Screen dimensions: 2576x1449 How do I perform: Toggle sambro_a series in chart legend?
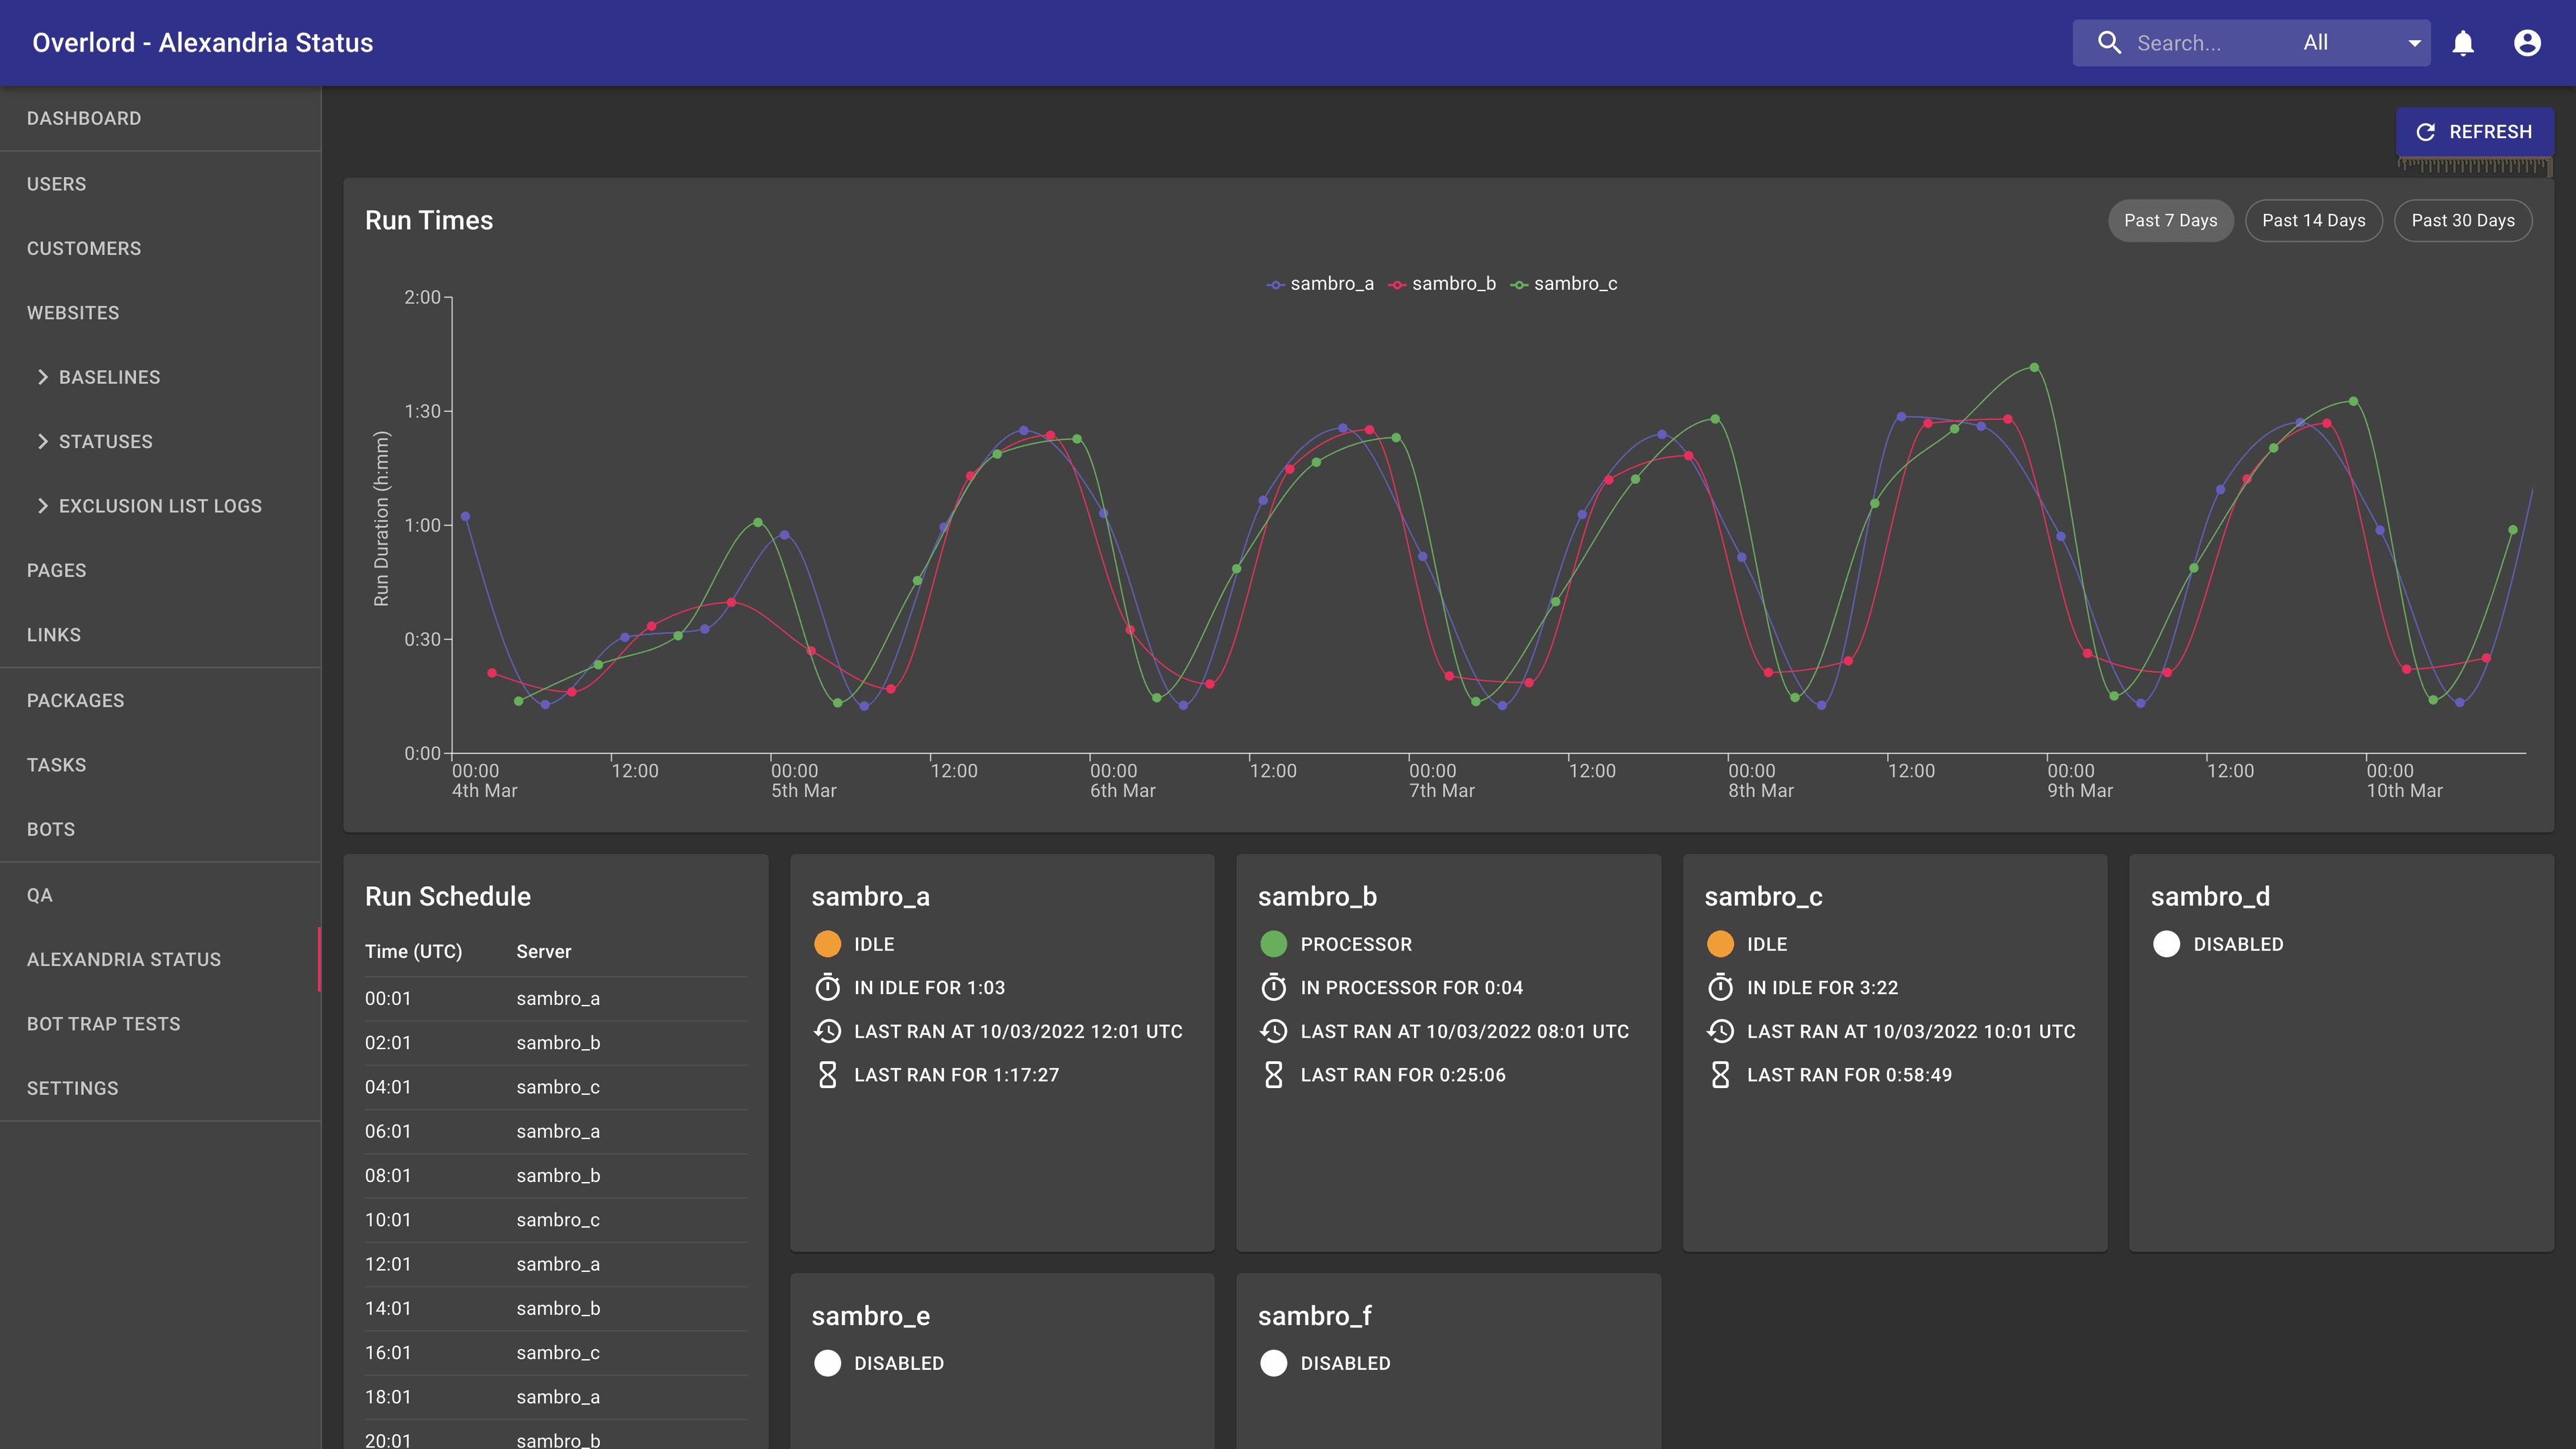[x=1320, y=284]
